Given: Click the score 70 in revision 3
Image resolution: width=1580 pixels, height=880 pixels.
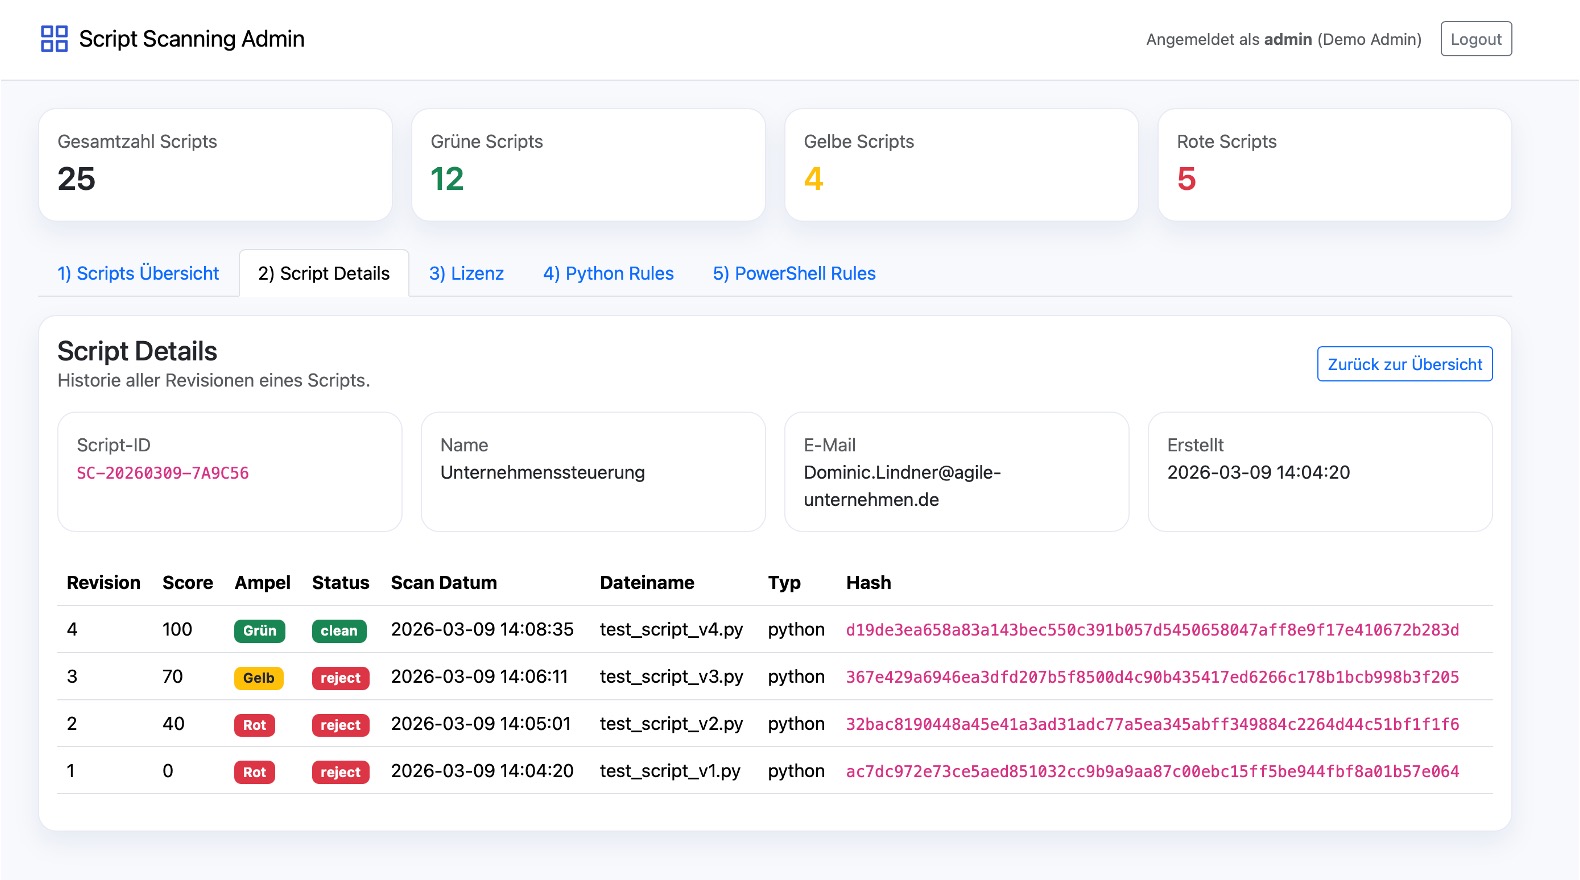Looking at the screenshot, I should coord(173,676).
